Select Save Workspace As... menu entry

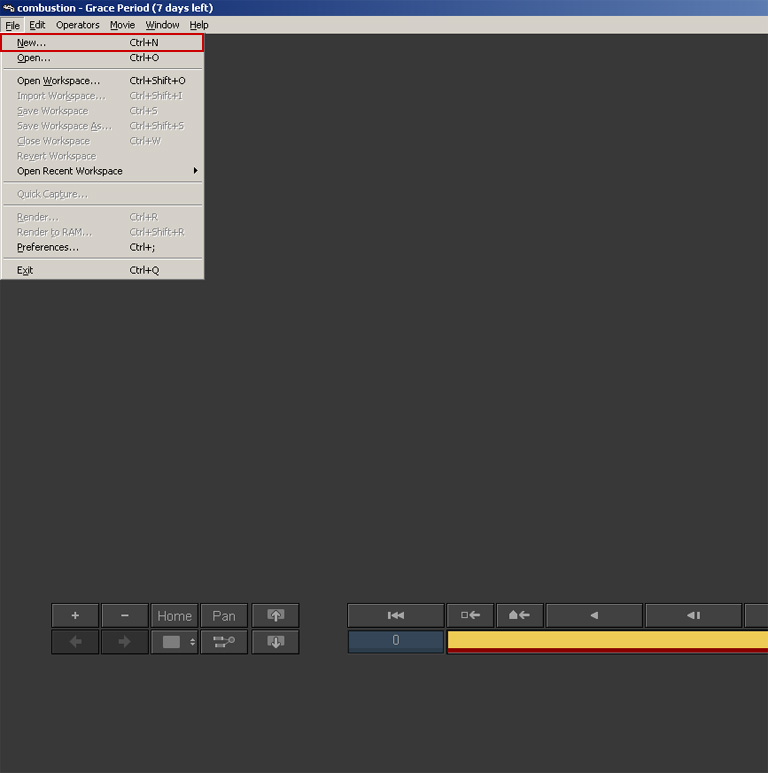(x=103, y=126)
